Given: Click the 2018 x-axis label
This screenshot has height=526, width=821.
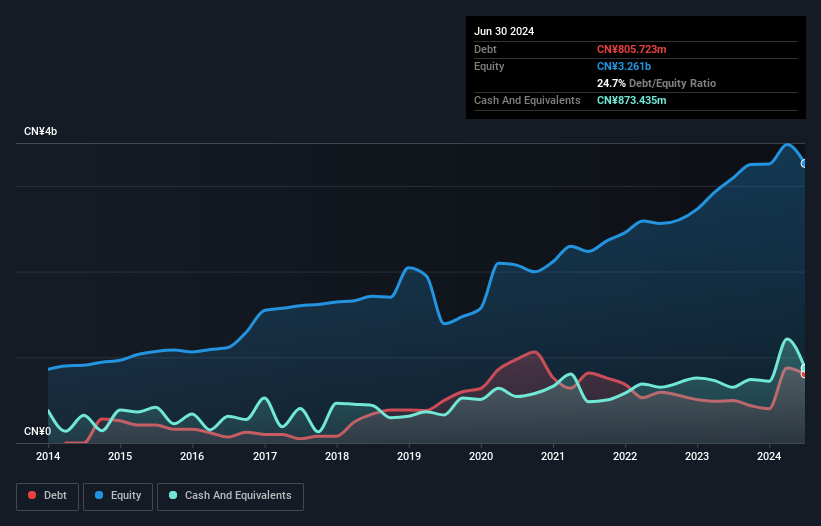Looking at the screenshot, I should coord(337,456).
